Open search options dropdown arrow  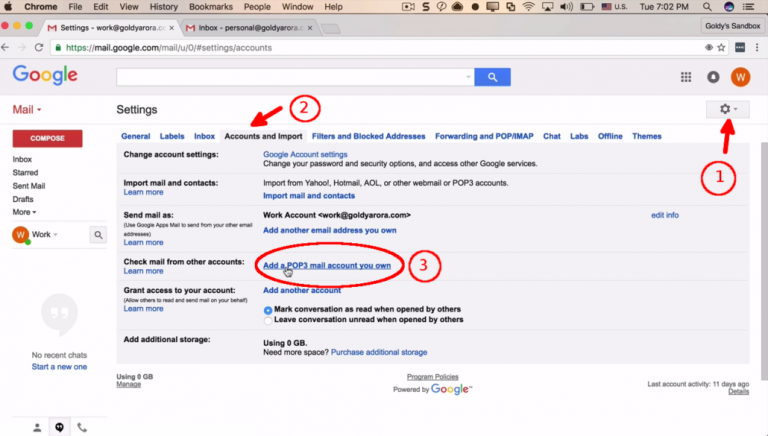tap(468, 77)
